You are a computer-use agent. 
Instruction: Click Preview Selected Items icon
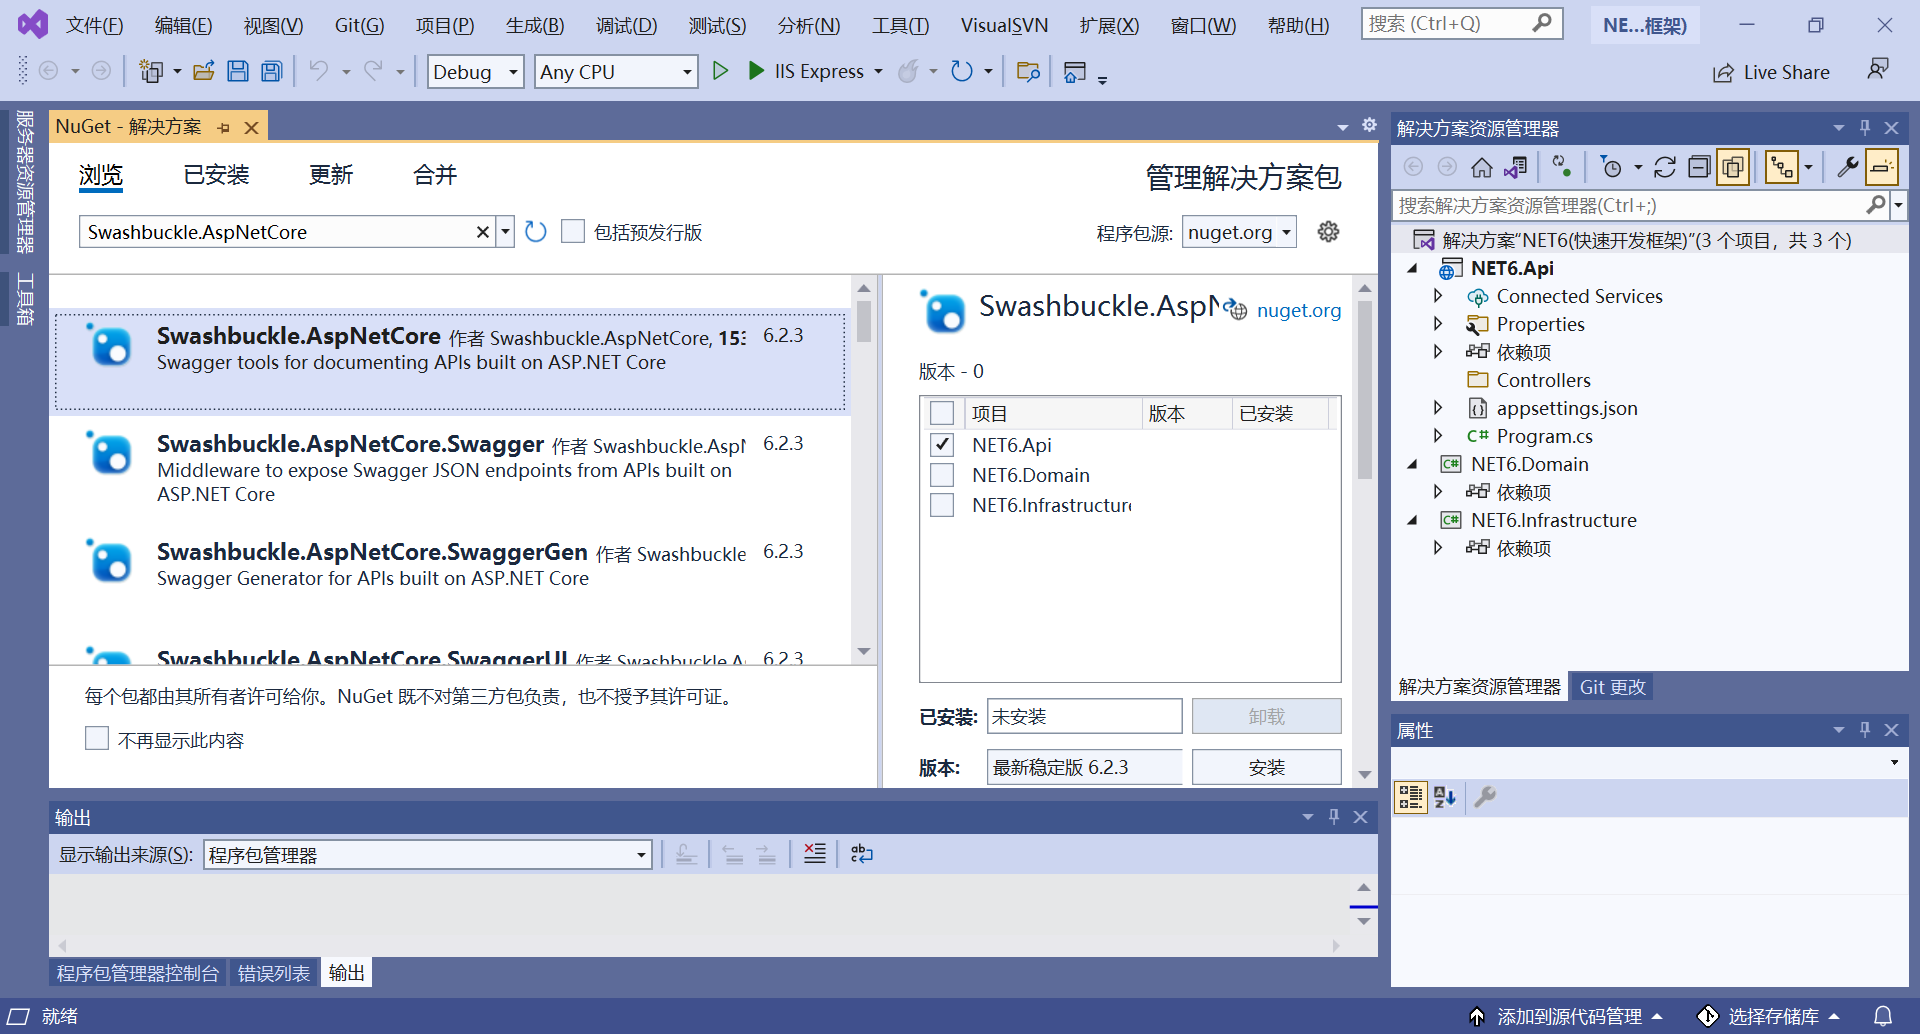point(1882,167)
